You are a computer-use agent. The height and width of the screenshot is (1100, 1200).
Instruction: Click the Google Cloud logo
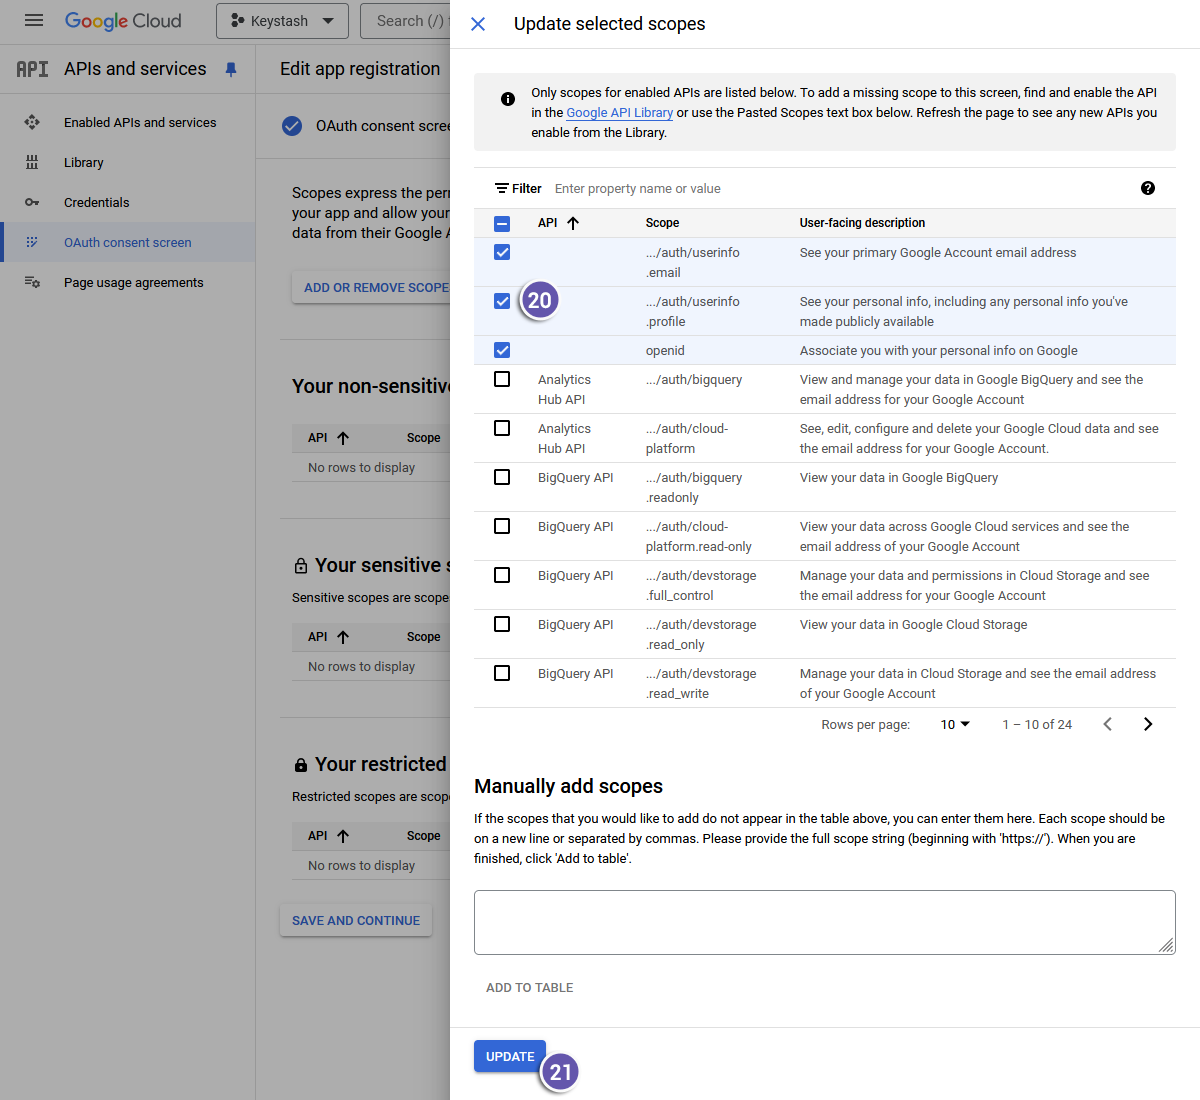pos(123,21)
